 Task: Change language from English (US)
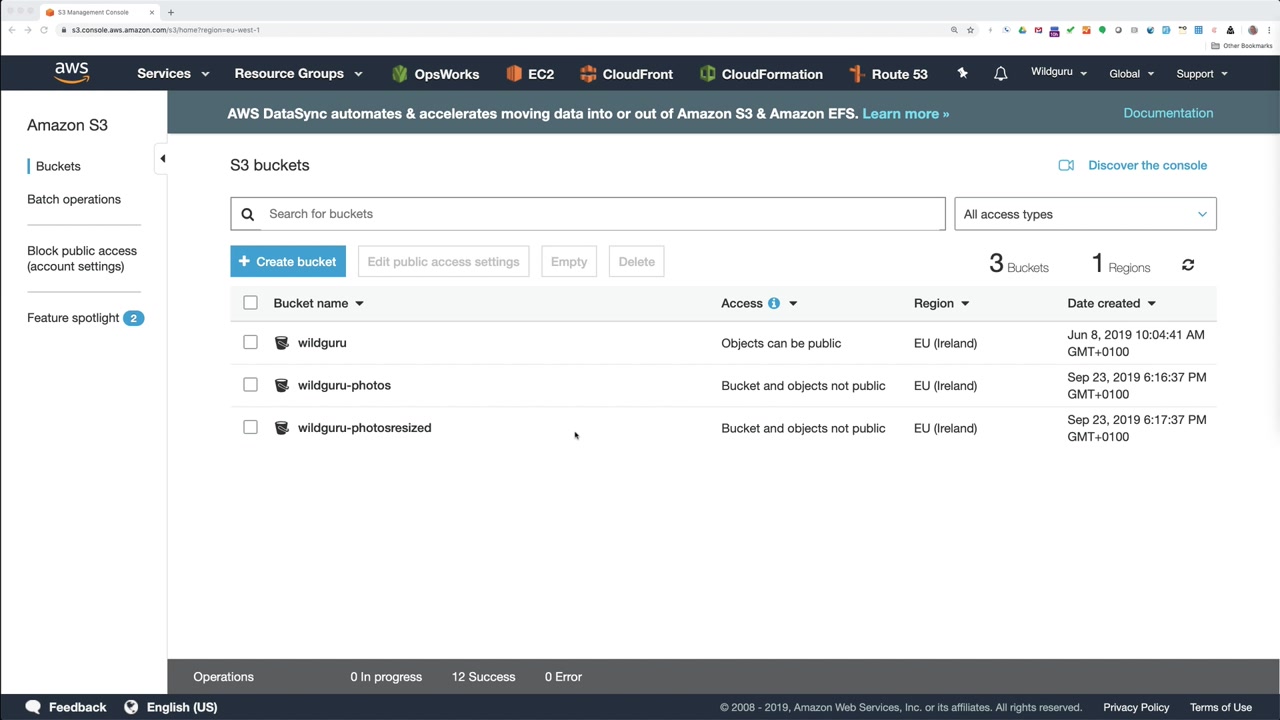(171, 707)
